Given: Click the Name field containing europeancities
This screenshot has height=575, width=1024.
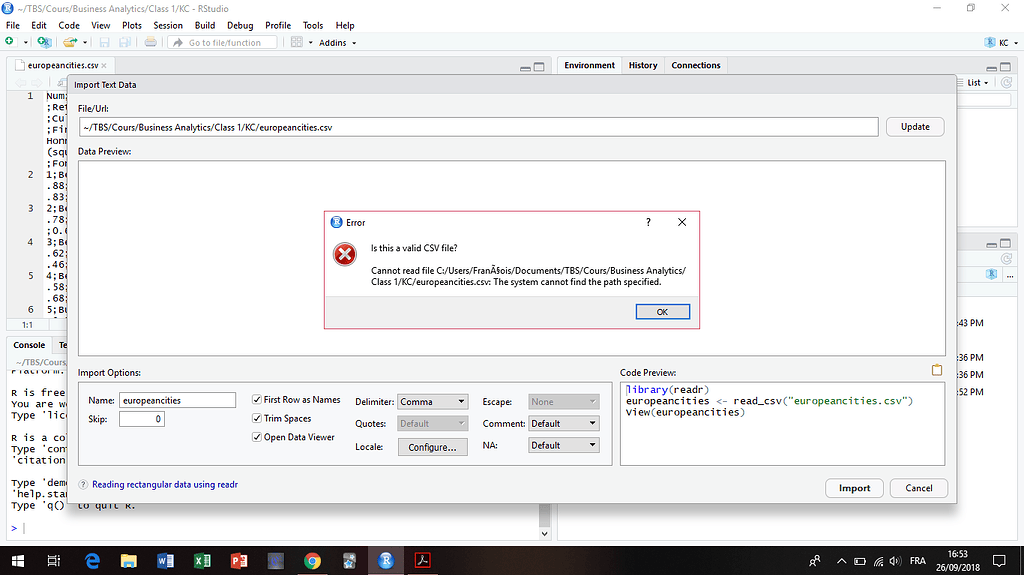Looking at the screenshot, I should [177, 401].
